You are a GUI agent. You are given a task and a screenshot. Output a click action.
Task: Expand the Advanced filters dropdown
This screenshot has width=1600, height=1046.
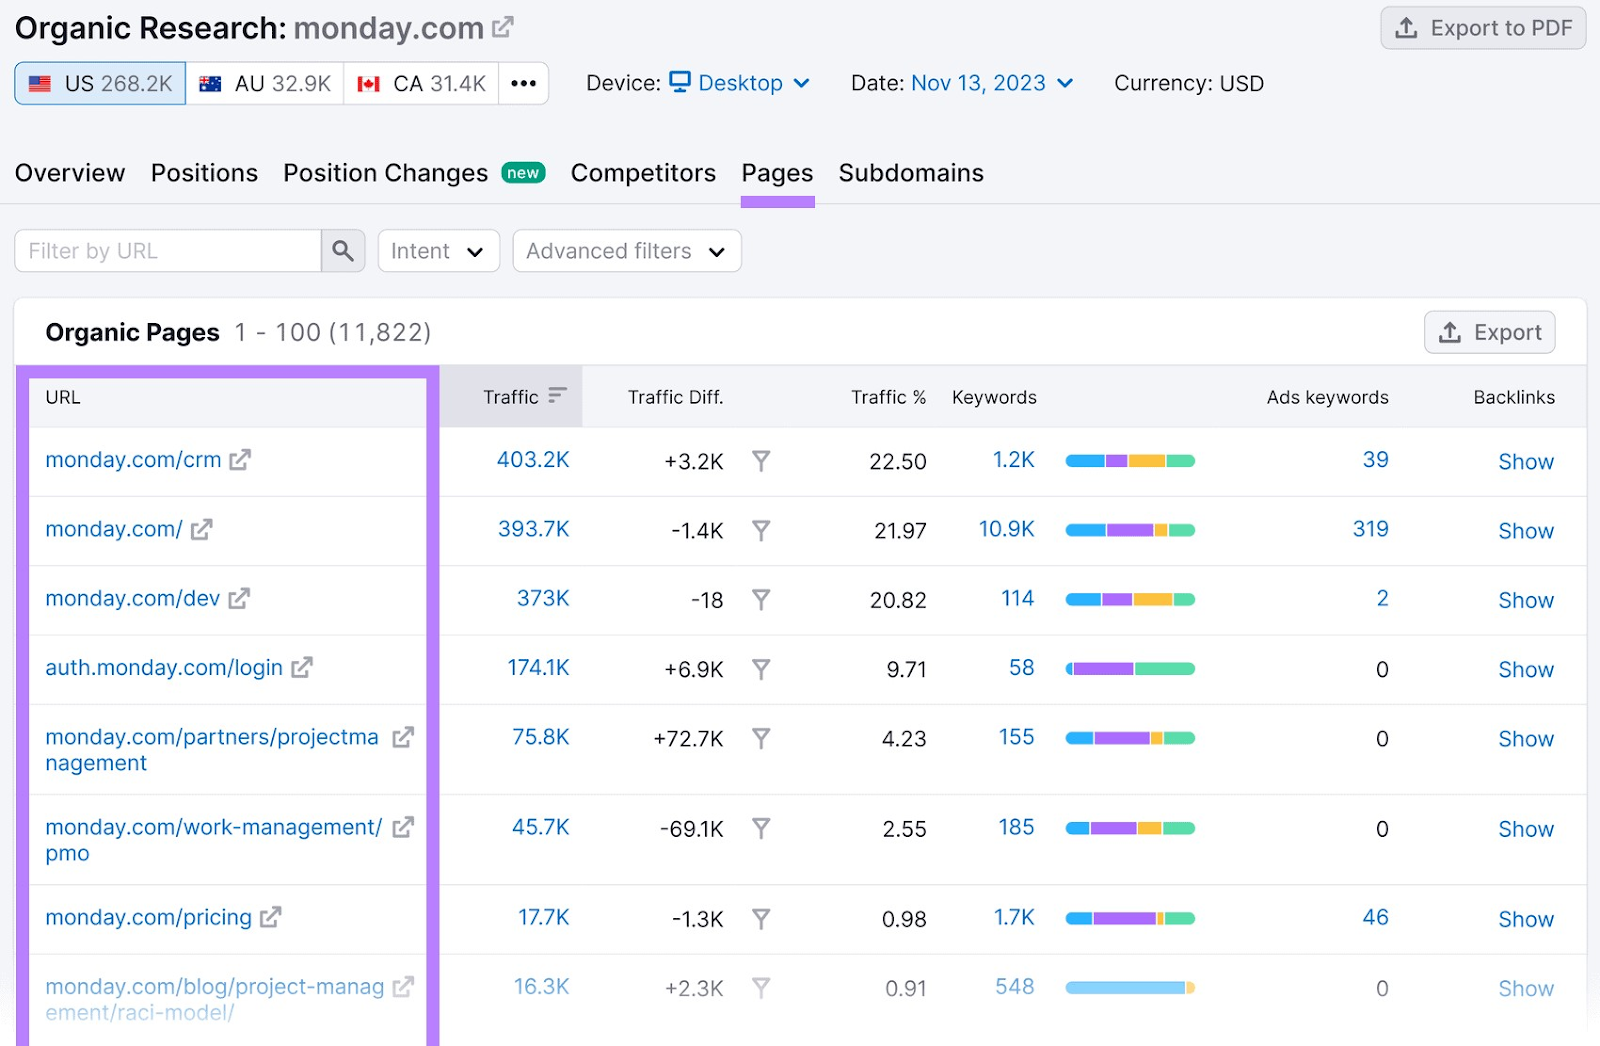coord(627,251)
